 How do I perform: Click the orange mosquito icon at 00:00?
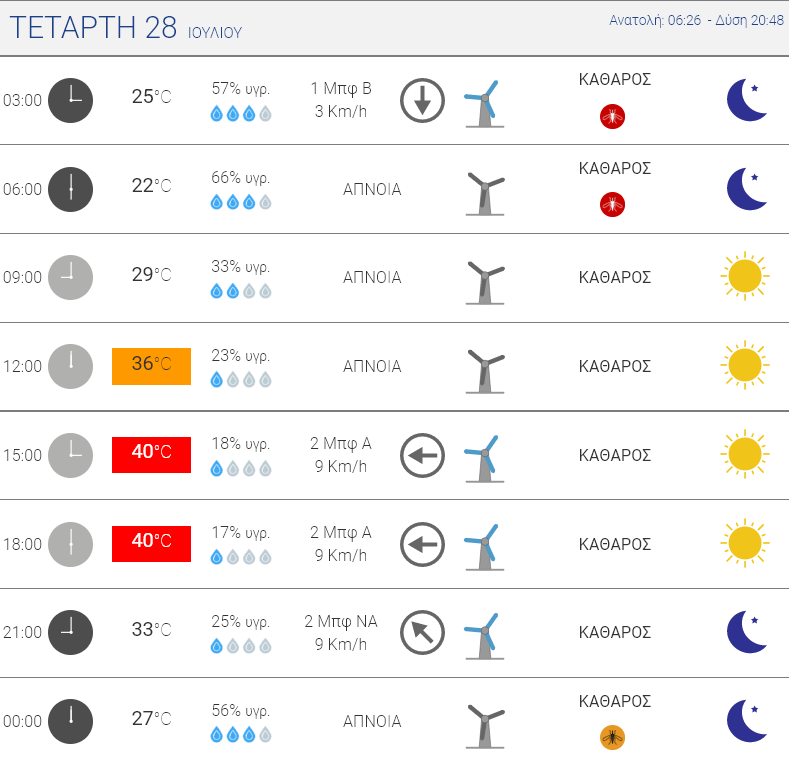(x=612, y=738)
